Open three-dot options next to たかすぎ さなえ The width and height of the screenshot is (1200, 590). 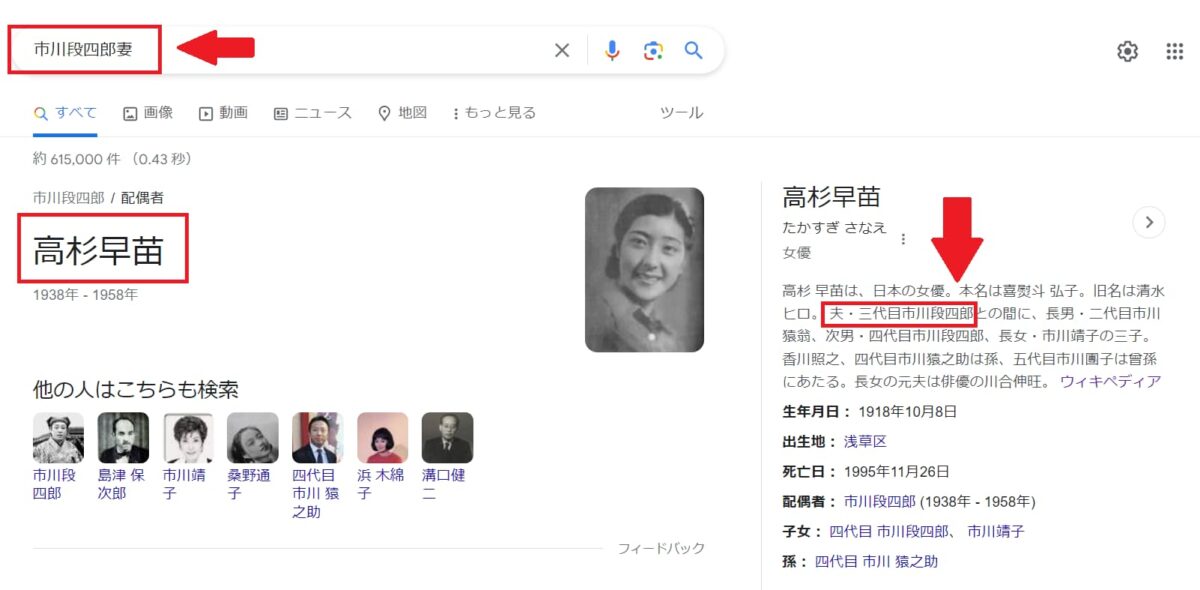point(903,239)
